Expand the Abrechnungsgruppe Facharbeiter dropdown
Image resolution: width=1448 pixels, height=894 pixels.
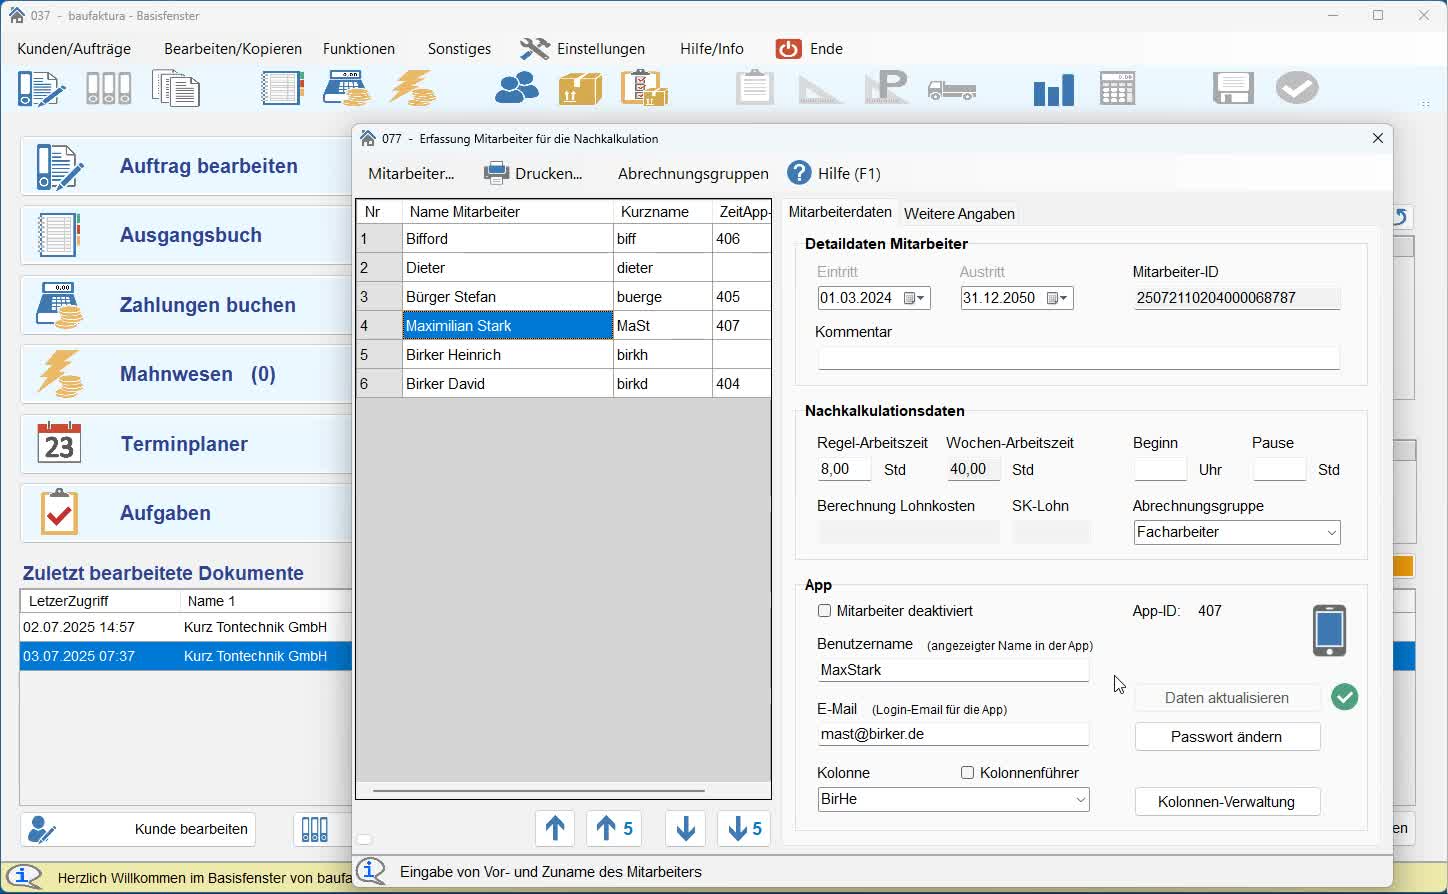pos(1331,533)
